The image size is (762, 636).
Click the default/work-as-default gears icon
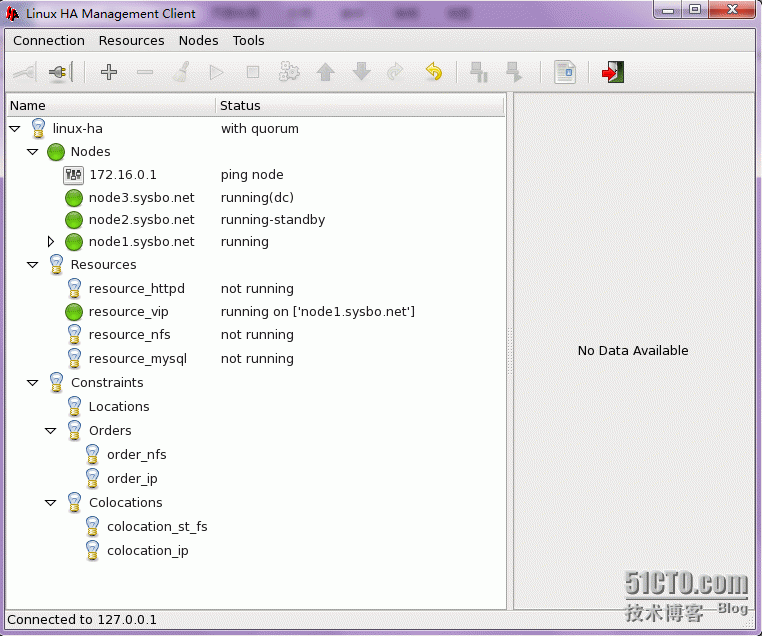coord(289,72)
